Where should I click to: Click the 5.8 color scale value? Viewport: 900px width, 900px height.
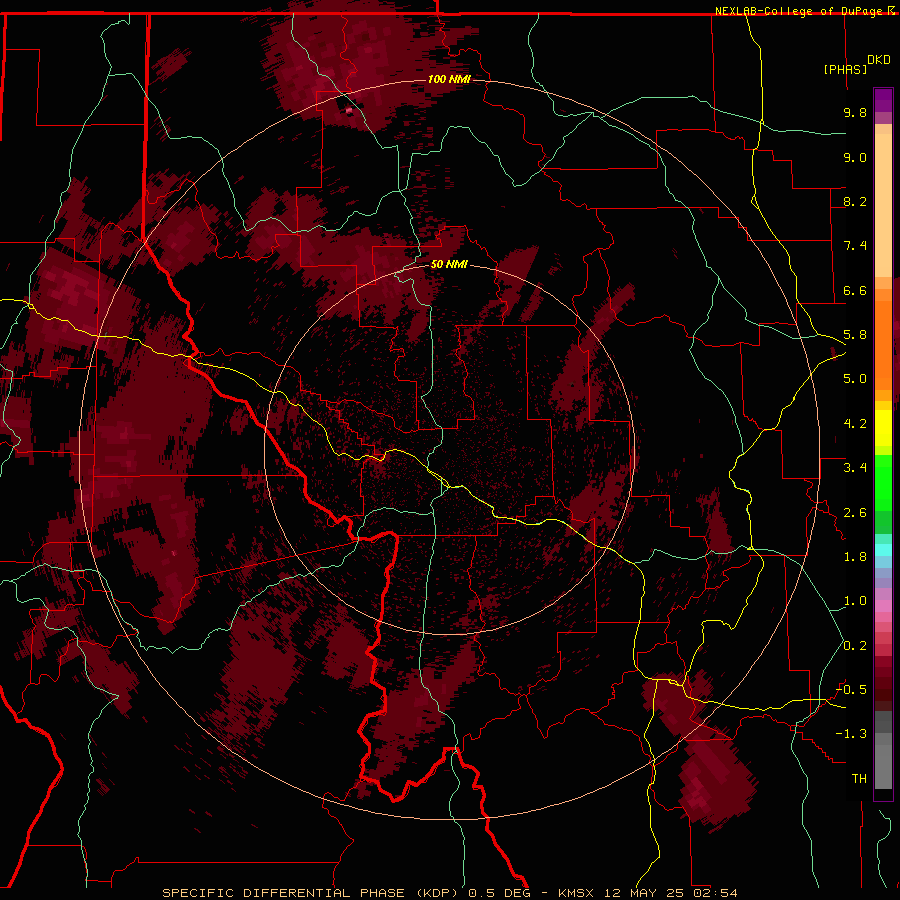855,335
